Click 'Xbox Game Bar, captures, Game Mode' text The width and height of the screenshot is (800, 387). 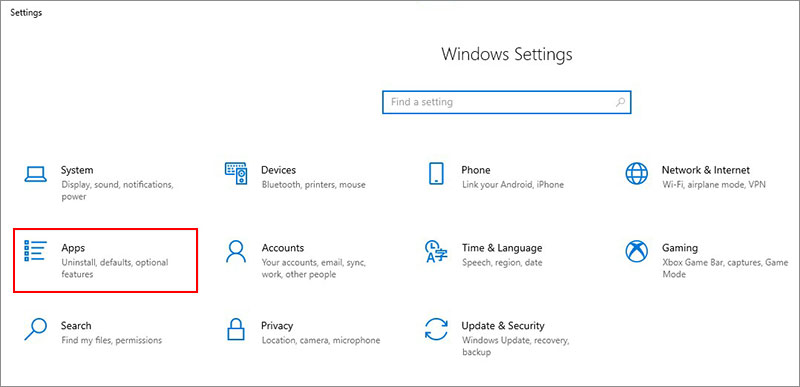pyautogui.click(x=725, y=268)
